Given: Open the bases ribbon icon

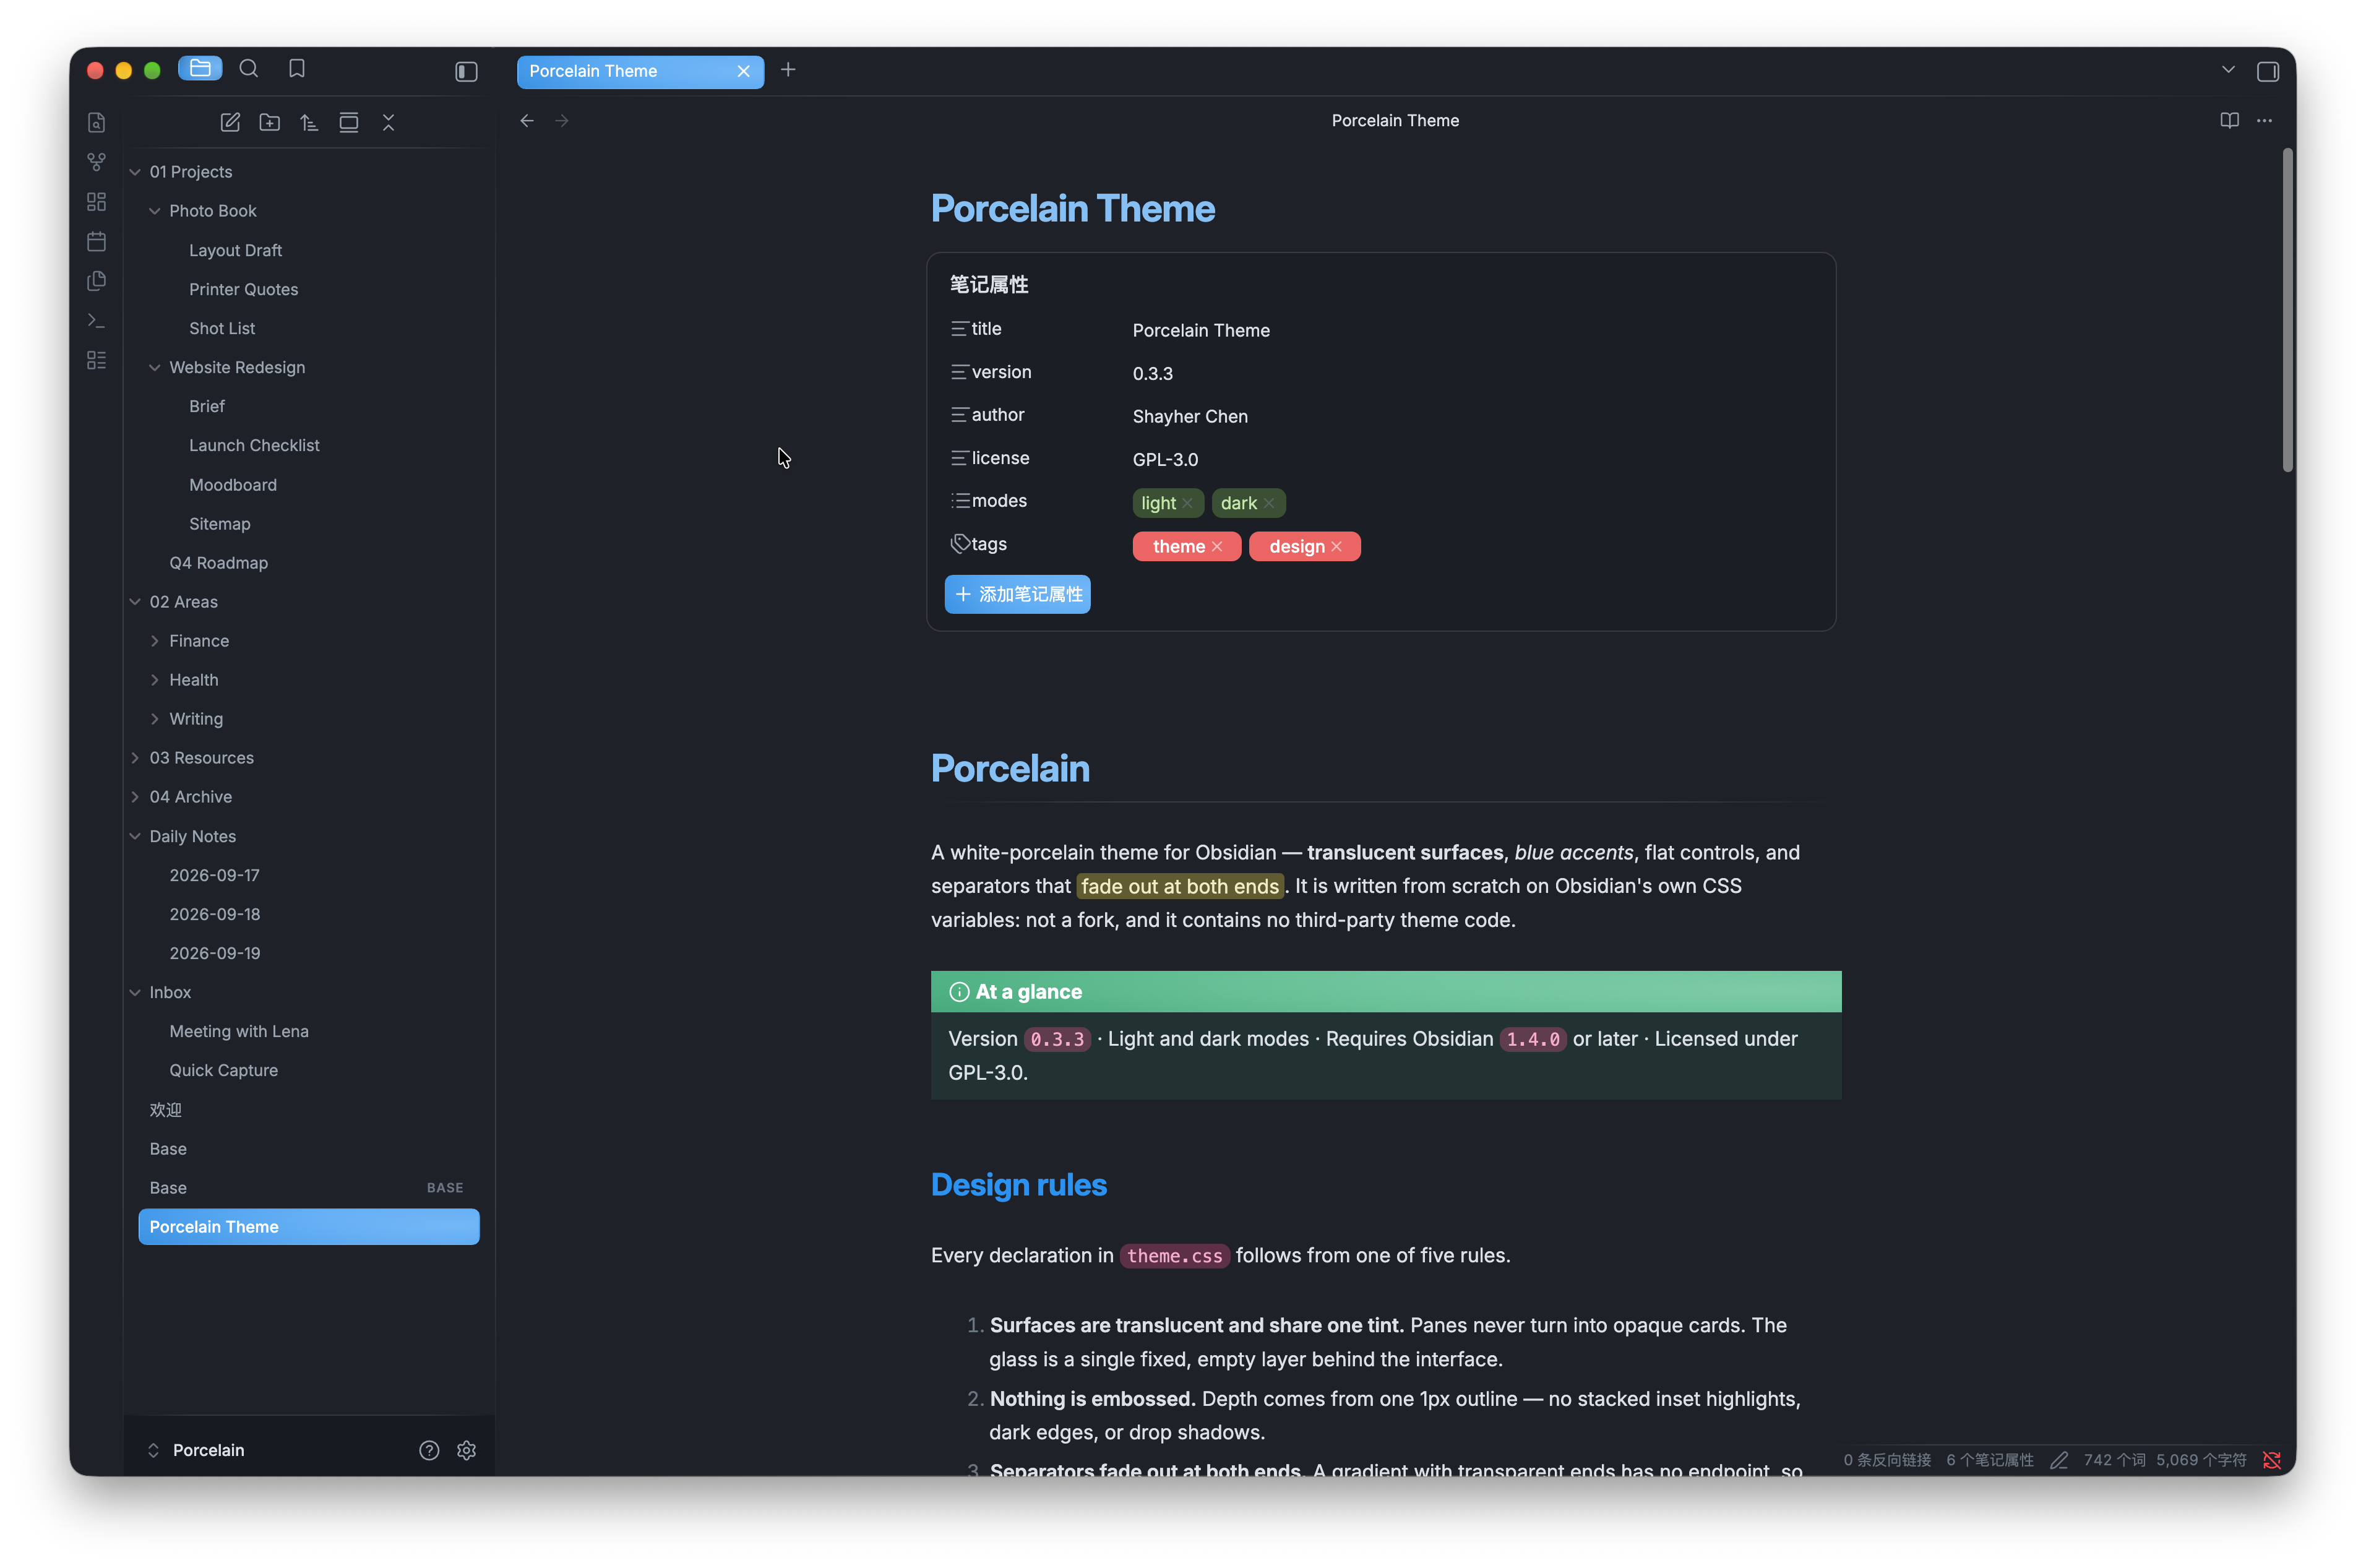Looking at the screenshot, I should (x=96, y=360).
